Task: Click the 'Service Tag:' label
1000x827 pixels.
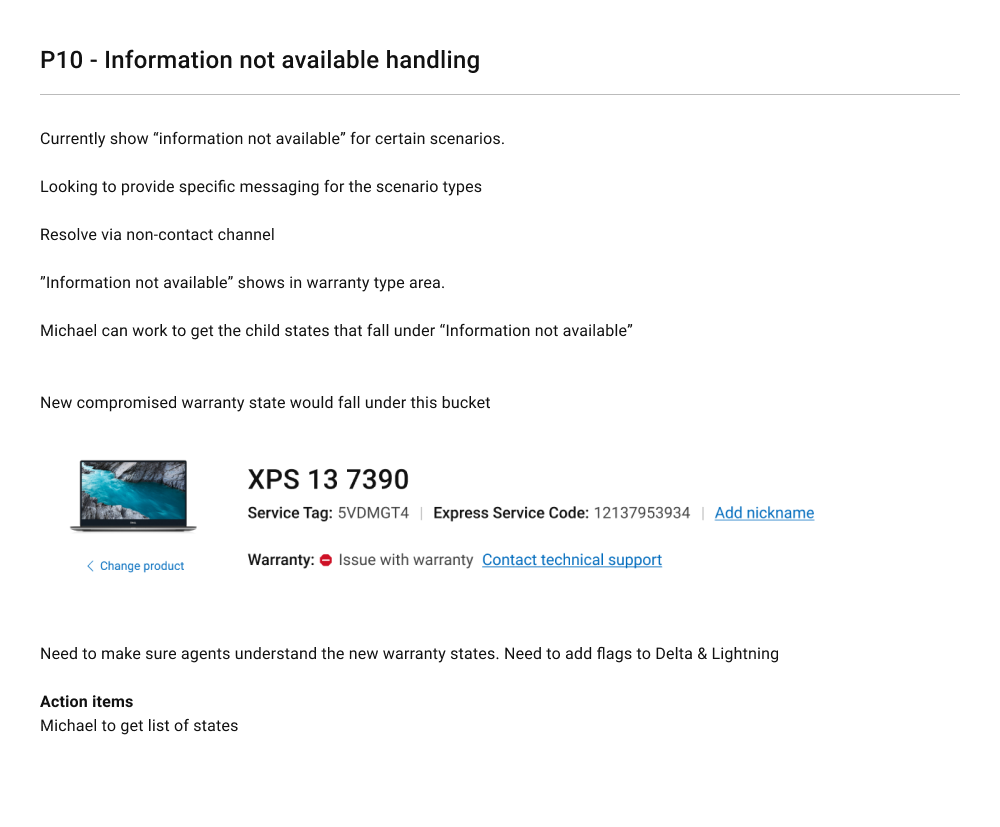Action: coord(290,513)
